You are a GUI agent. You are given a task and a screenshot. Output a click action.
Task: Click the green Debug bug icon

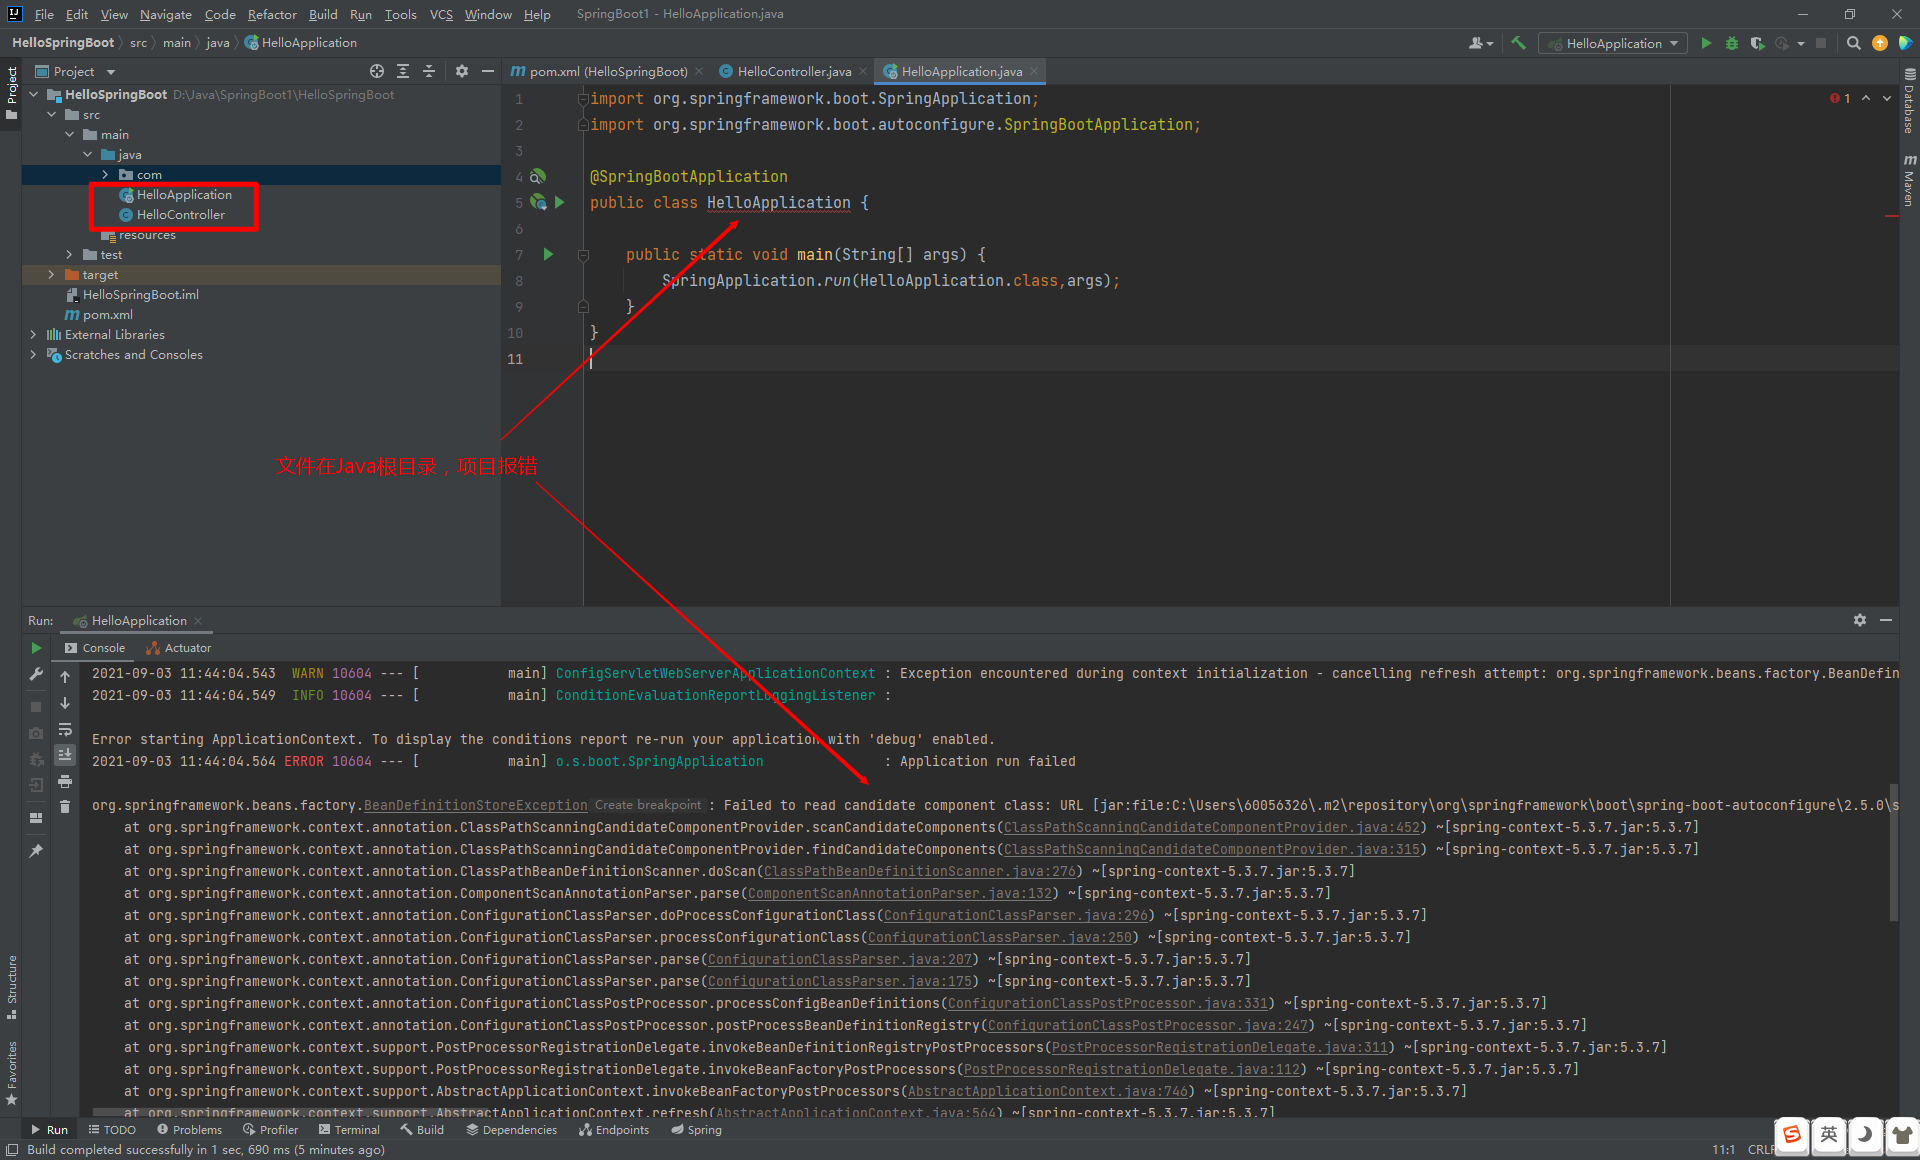pyautogui.click(x=1732, y=43)
